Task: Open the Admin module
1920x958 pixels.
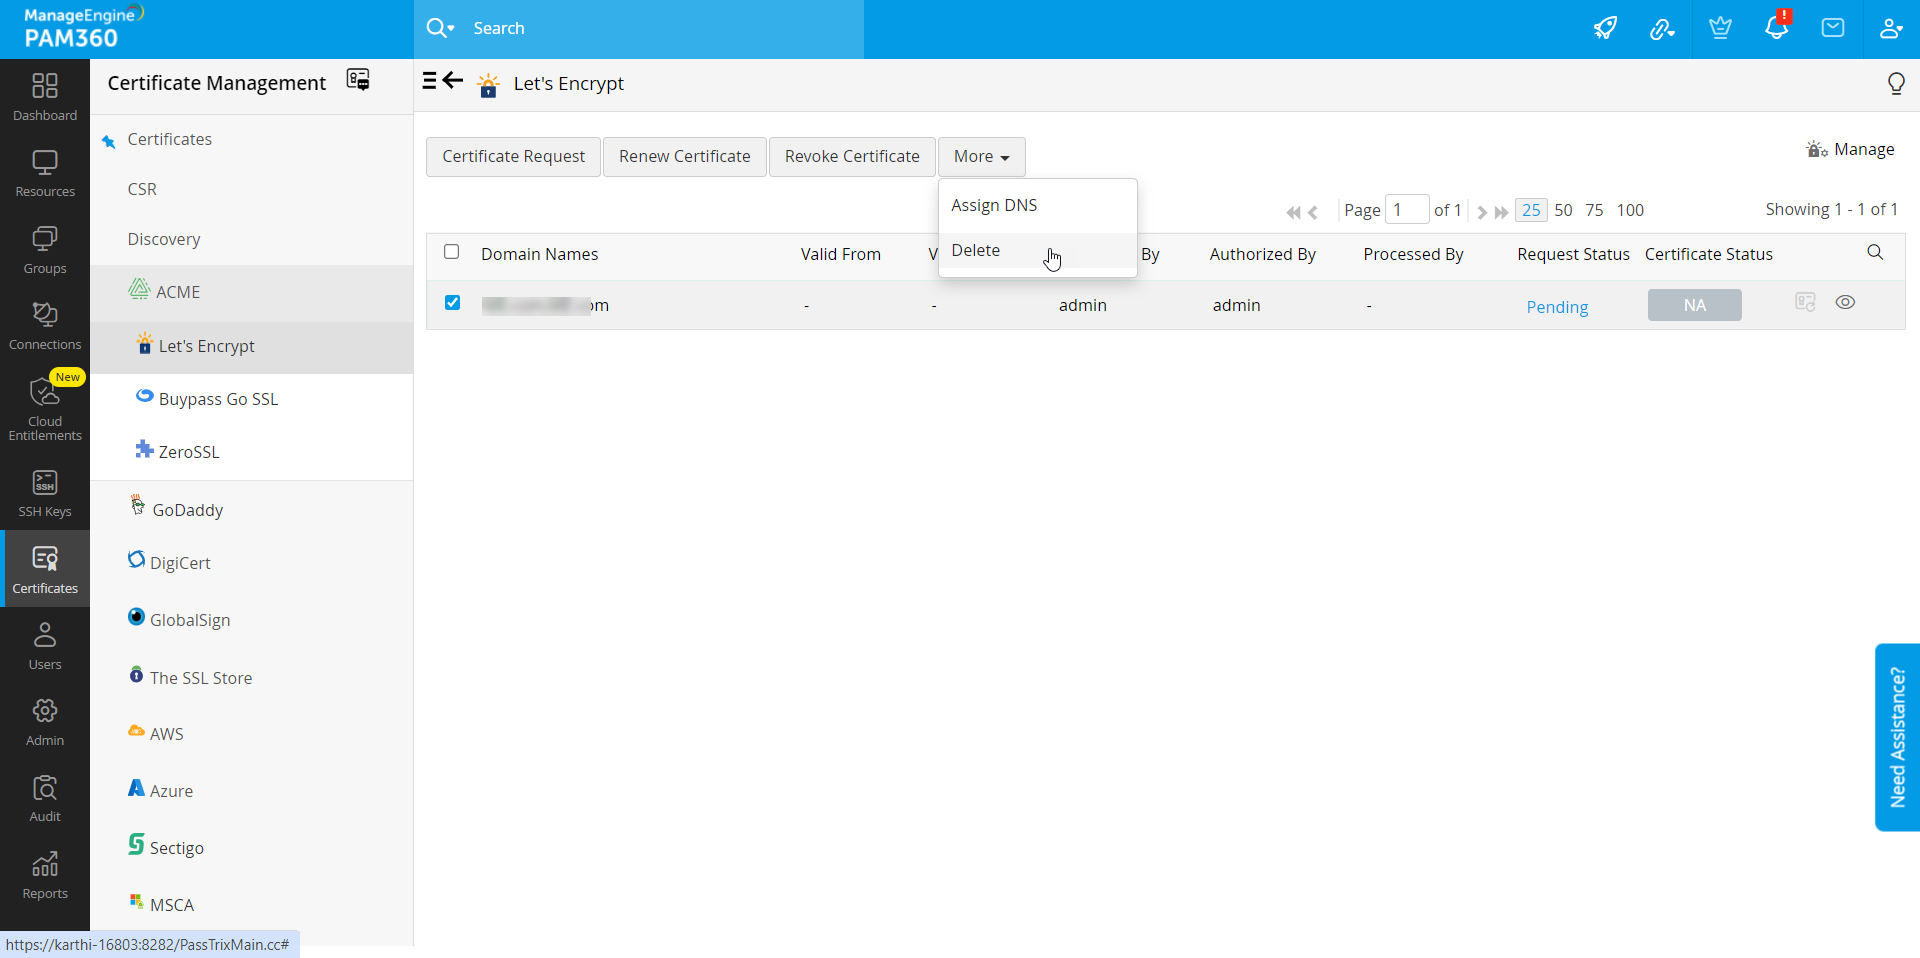Action: (45, 722)
